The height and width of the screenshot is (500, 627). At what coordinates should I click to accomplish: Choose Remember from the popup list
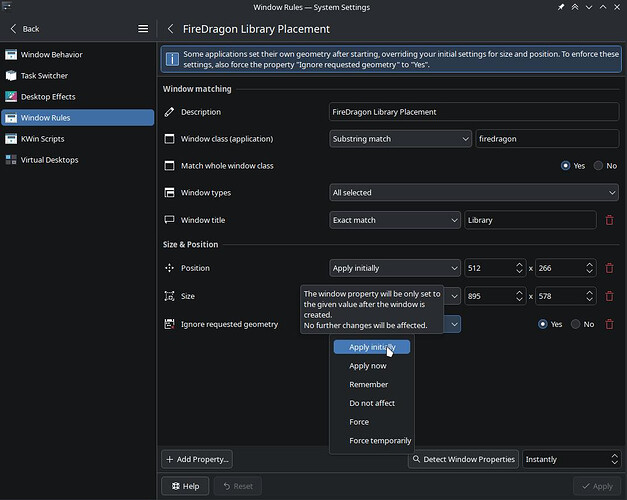(x=372, y=384)
